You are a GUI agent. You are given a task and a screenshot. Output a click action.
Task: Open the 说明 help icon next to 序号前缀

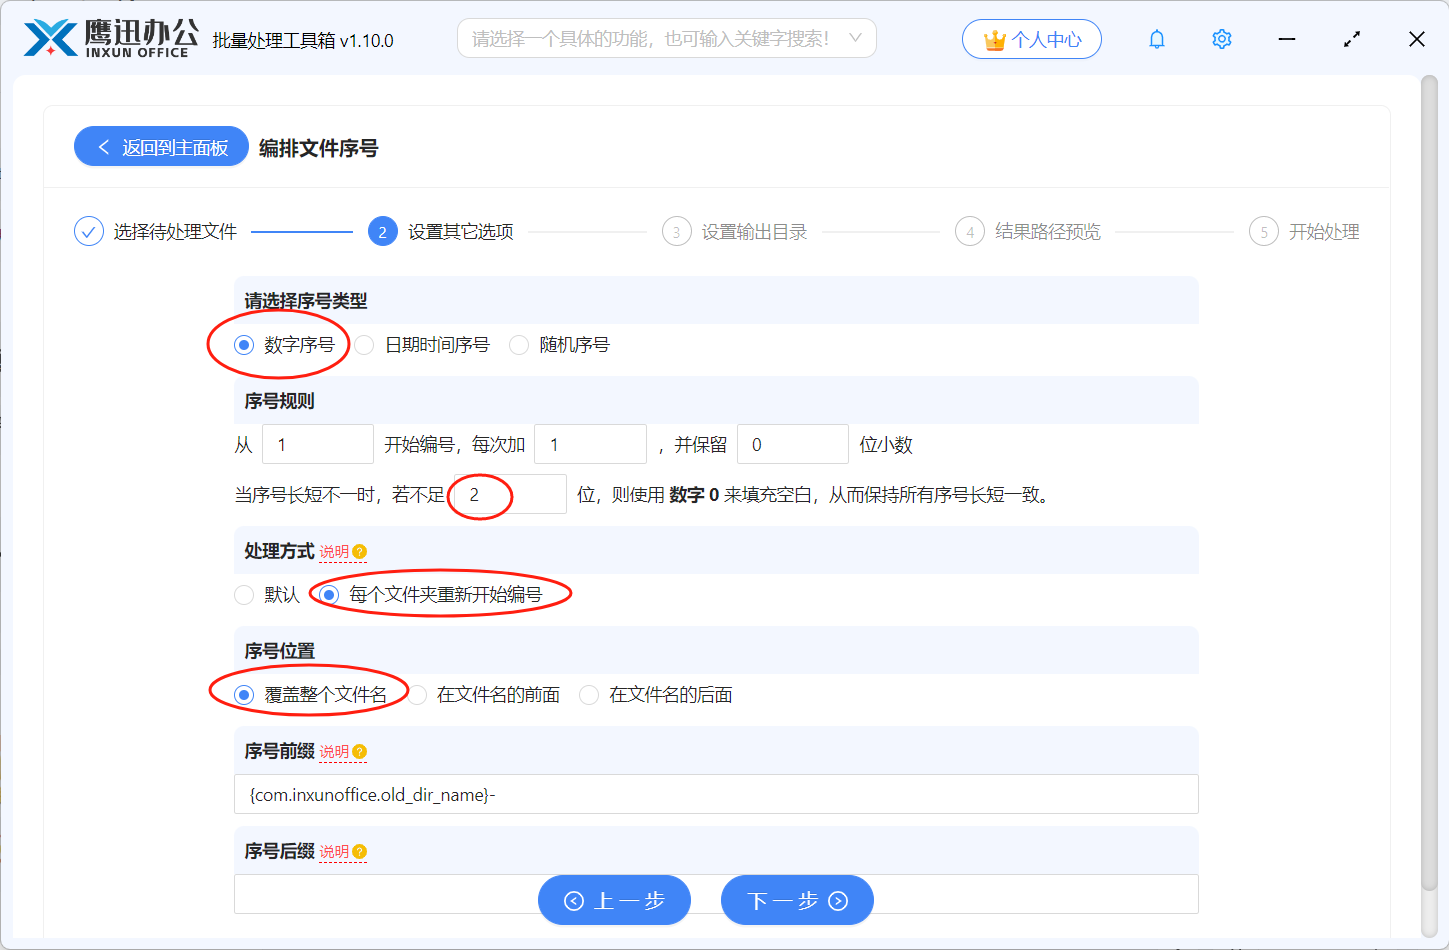[360, 751]
